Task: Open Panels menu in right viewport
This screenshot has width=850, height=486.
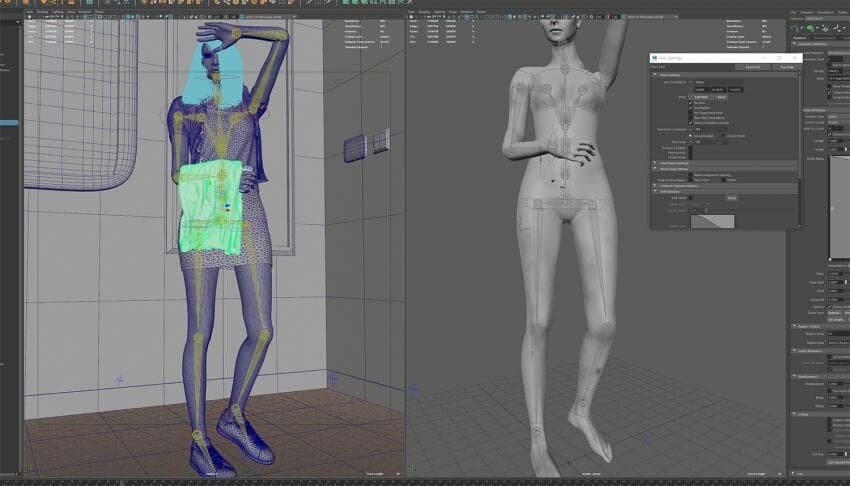Action: pos(482,12)
